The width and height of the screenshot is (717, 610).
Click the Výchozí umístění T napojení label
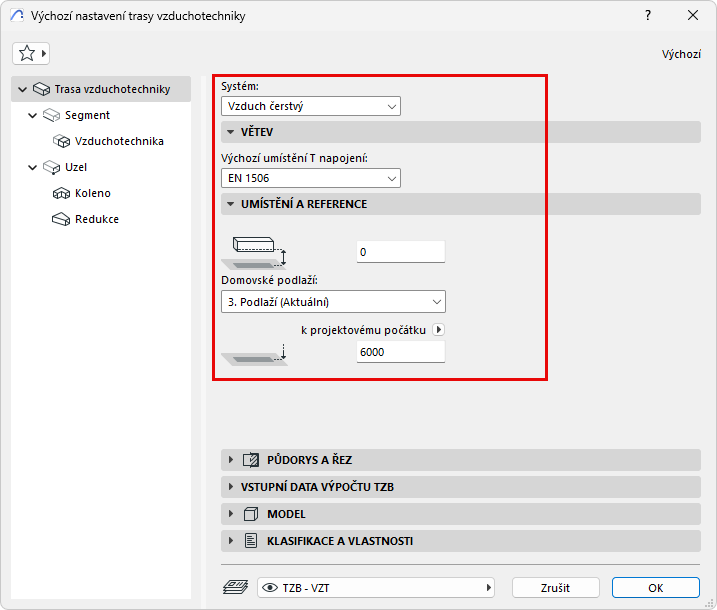tap(294, 158)
